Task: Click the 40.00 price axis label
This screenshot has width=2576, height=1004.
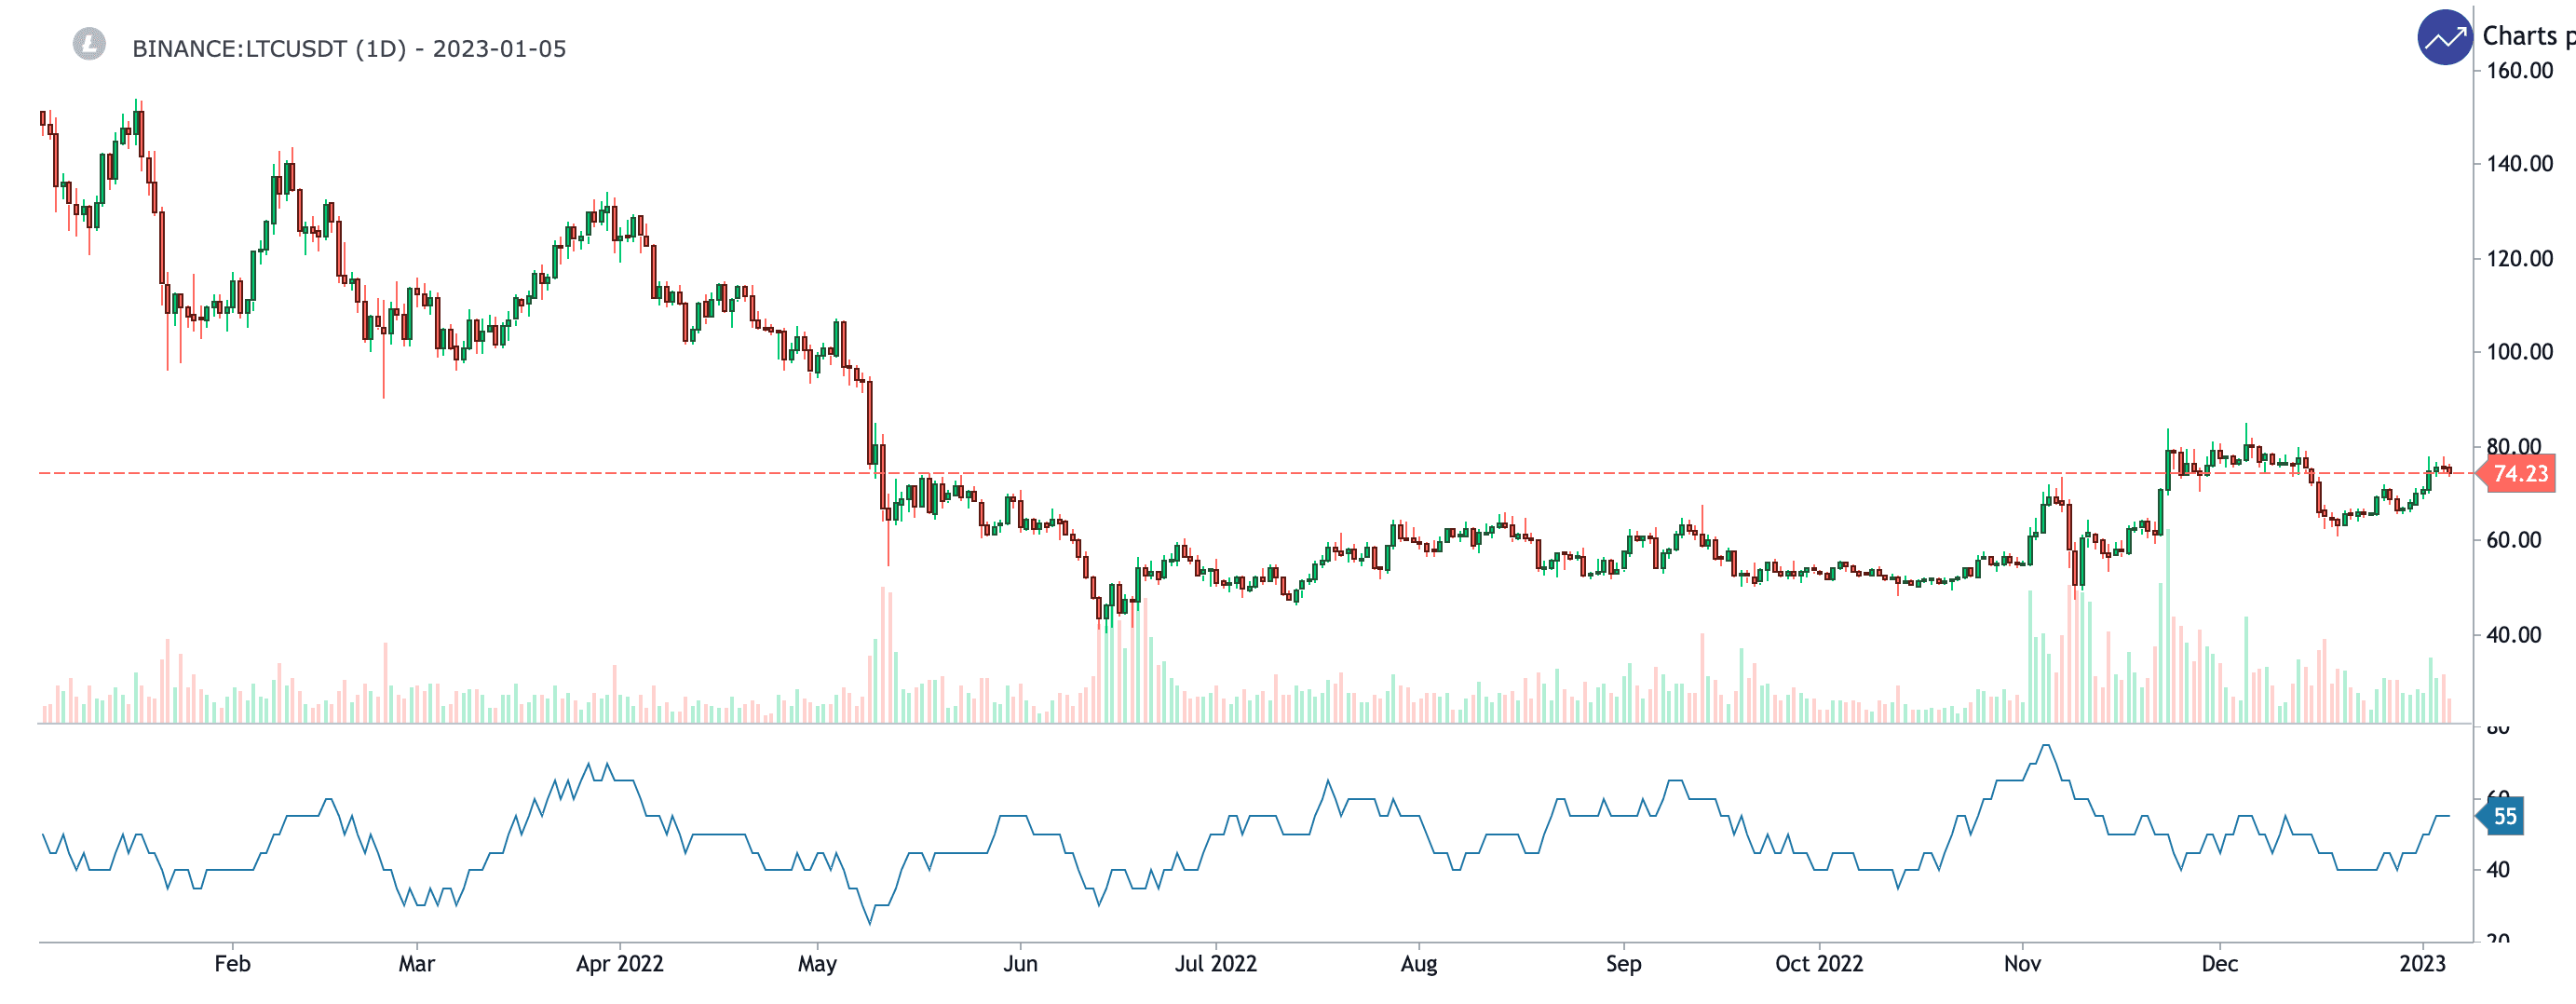Action: 2513,635
